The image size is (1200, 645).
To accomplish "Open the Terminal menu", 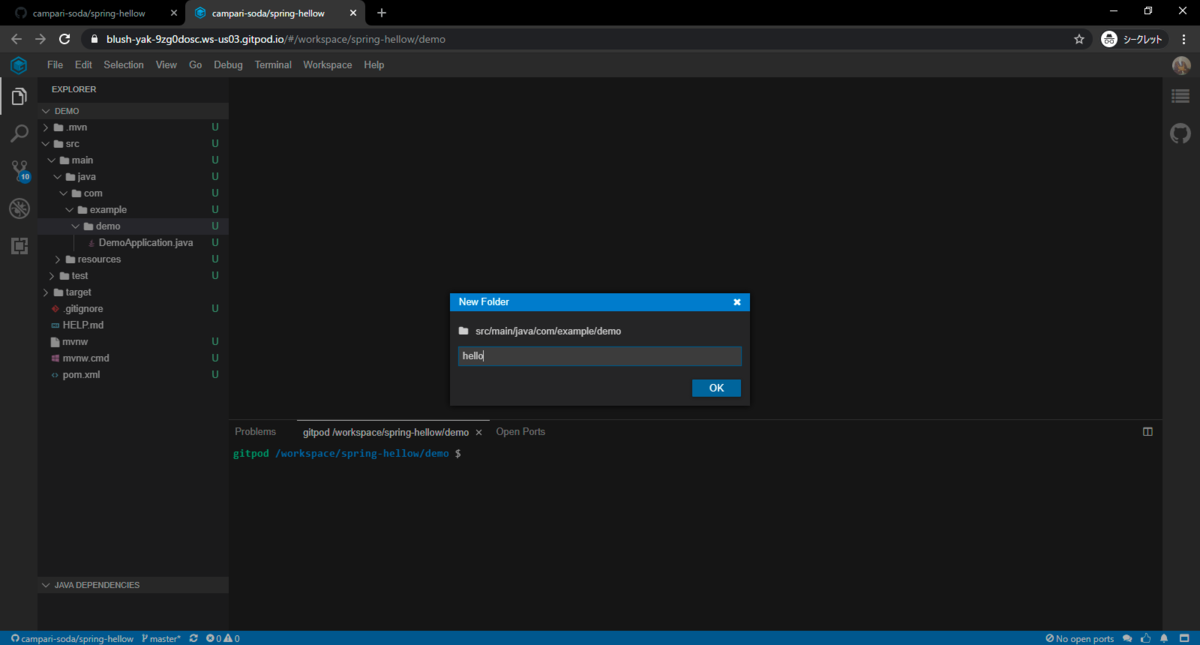I will pyautogui.click(x=273, y=65).
